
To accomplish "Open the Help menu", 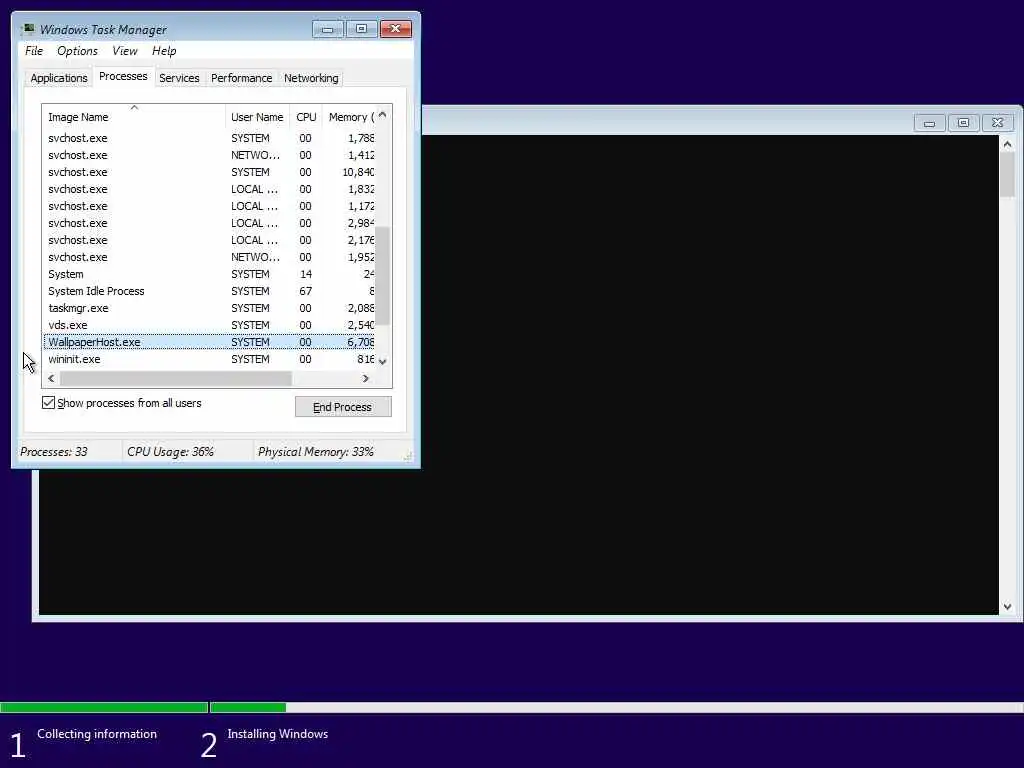I will click(164, 51).
